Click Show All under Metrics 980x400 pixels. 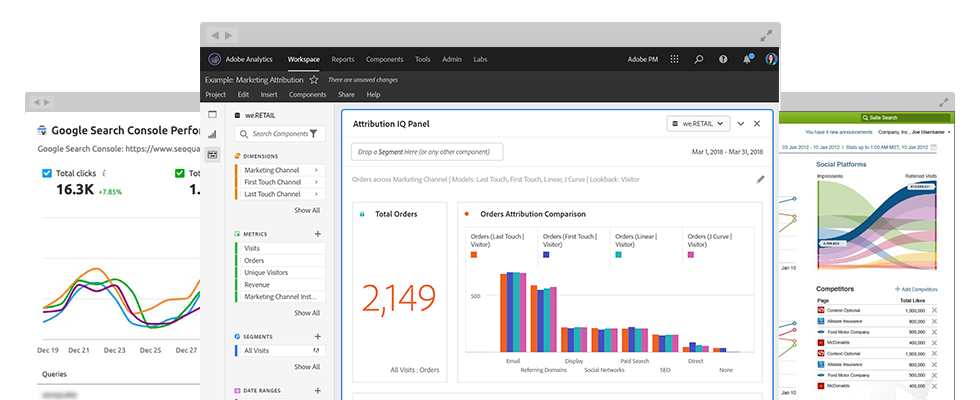point(307,313)
